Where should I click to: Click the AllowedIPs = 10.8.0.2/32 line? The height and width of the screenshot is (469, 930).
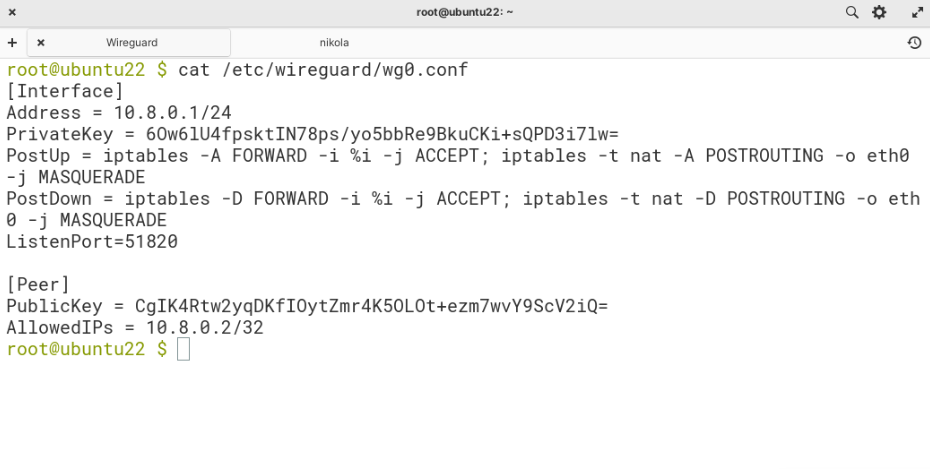[135, 328]
